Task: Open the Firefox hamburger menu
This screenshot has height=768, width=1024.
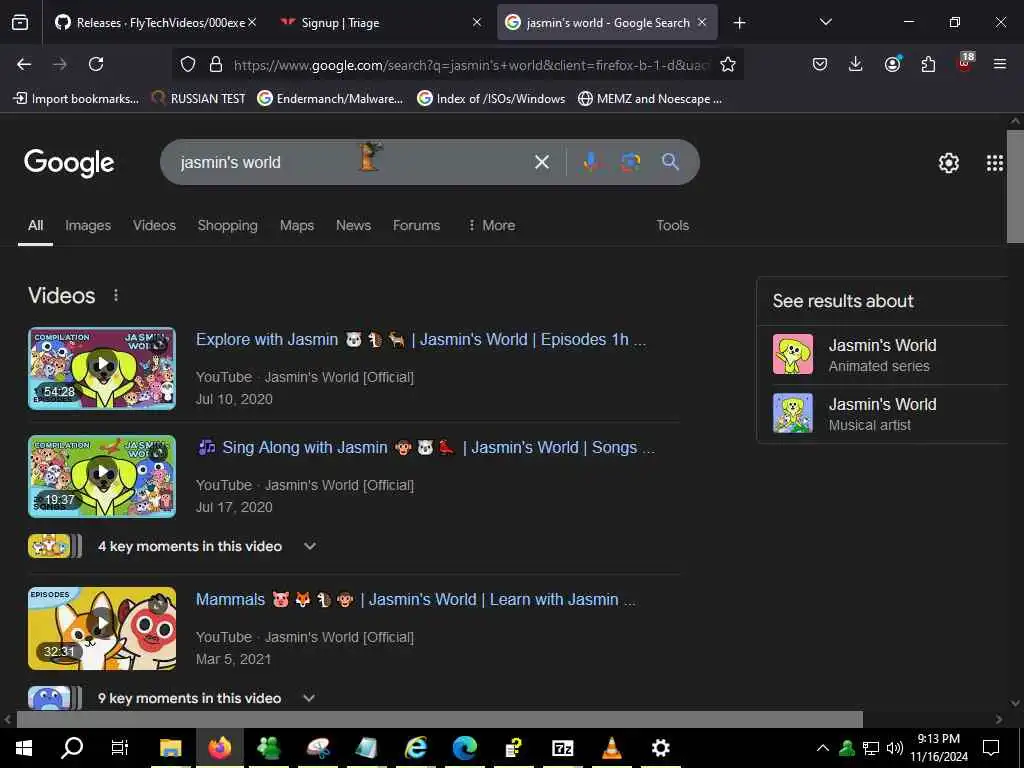Action: tap(999, 64)
